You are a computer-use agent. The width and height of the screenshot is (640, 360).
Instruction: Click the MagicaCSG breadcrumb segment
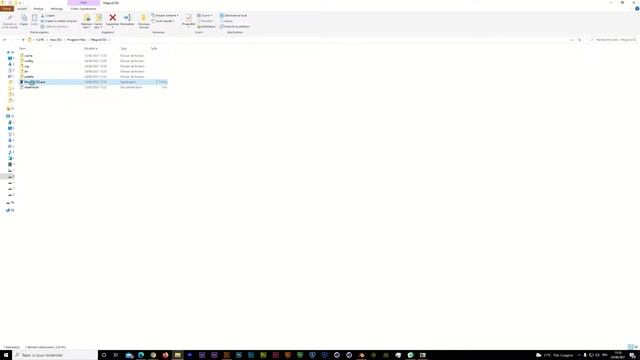[x=98, y=40]
